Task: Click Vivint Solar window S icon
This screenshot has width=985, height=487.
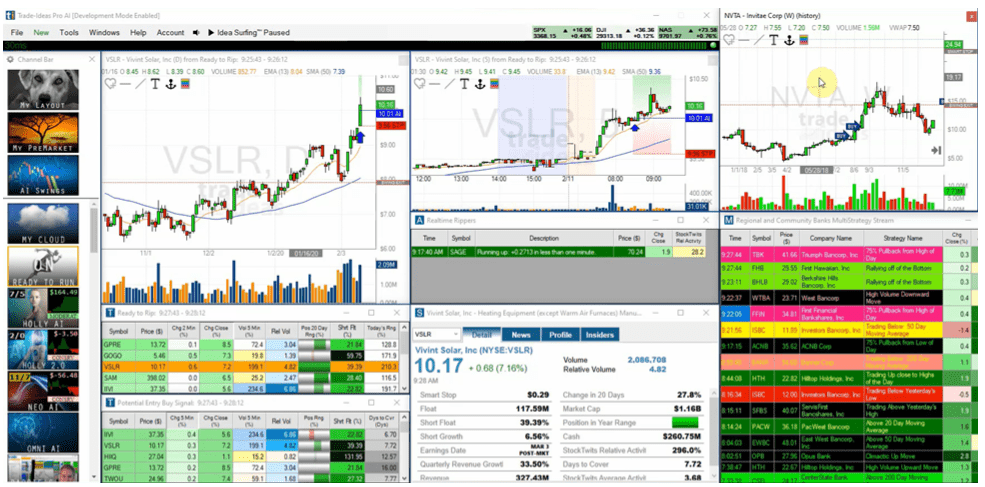Action: pos(418,312)
